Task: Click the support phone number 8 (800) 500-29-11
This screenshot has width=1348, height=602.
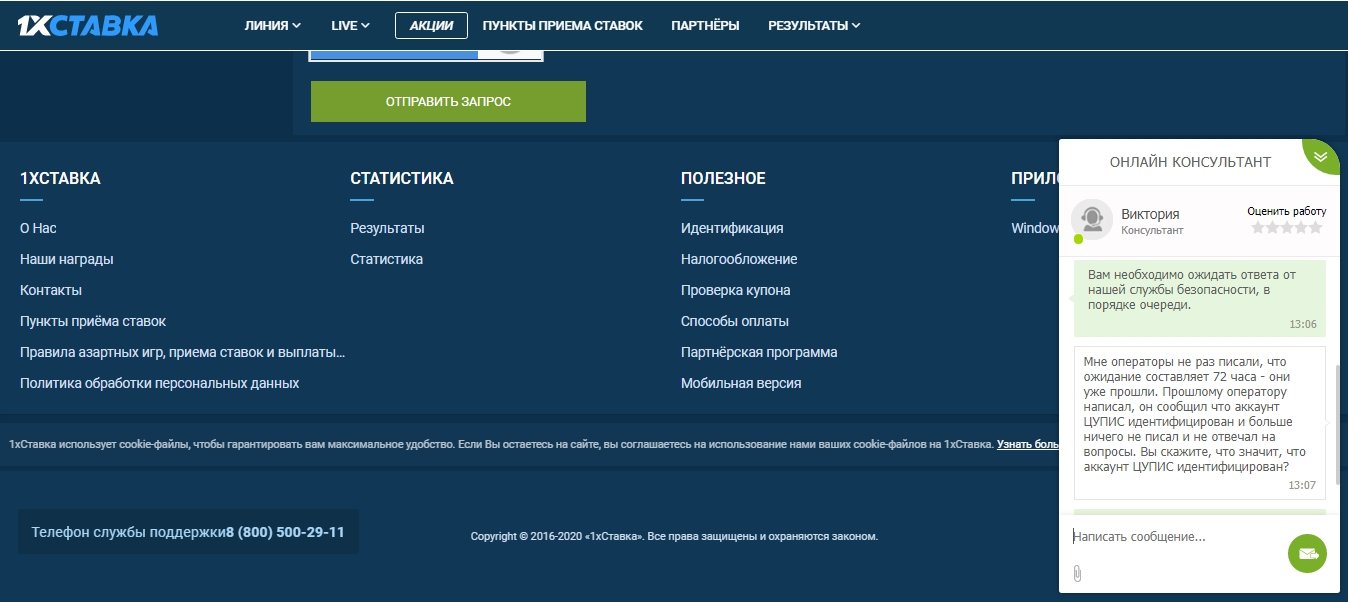Action: pos(285,532)
